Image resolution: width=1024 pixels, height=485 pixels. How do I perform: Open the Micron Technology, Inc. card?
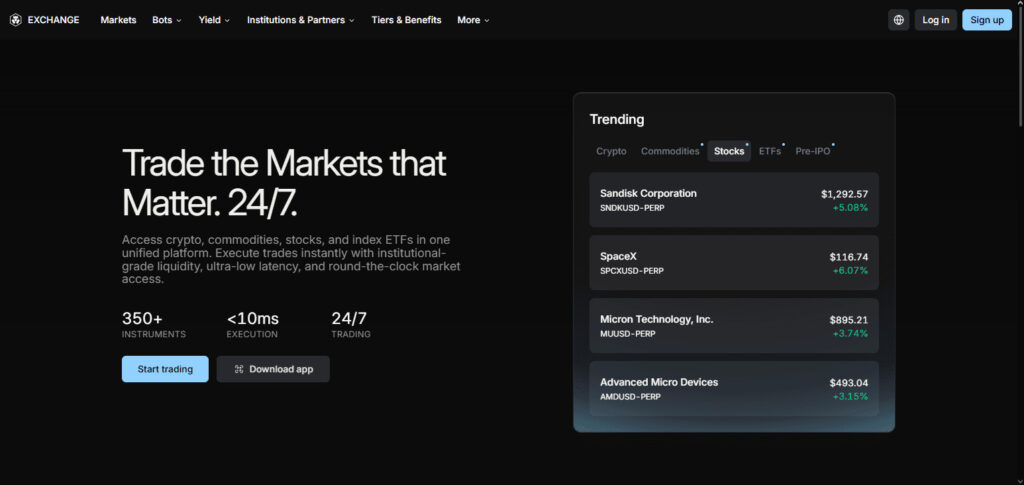(x=734, y=326)
